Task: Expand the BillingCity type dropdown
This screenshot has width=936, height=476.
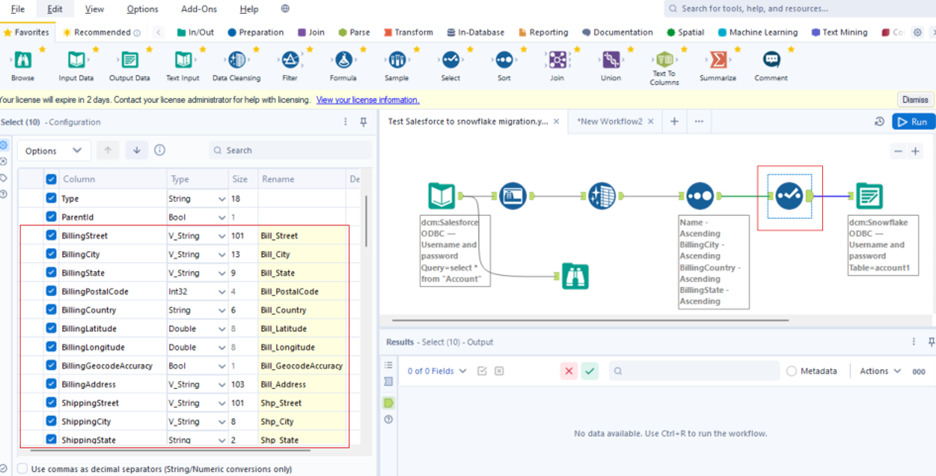Action: [x=221, y=255]
